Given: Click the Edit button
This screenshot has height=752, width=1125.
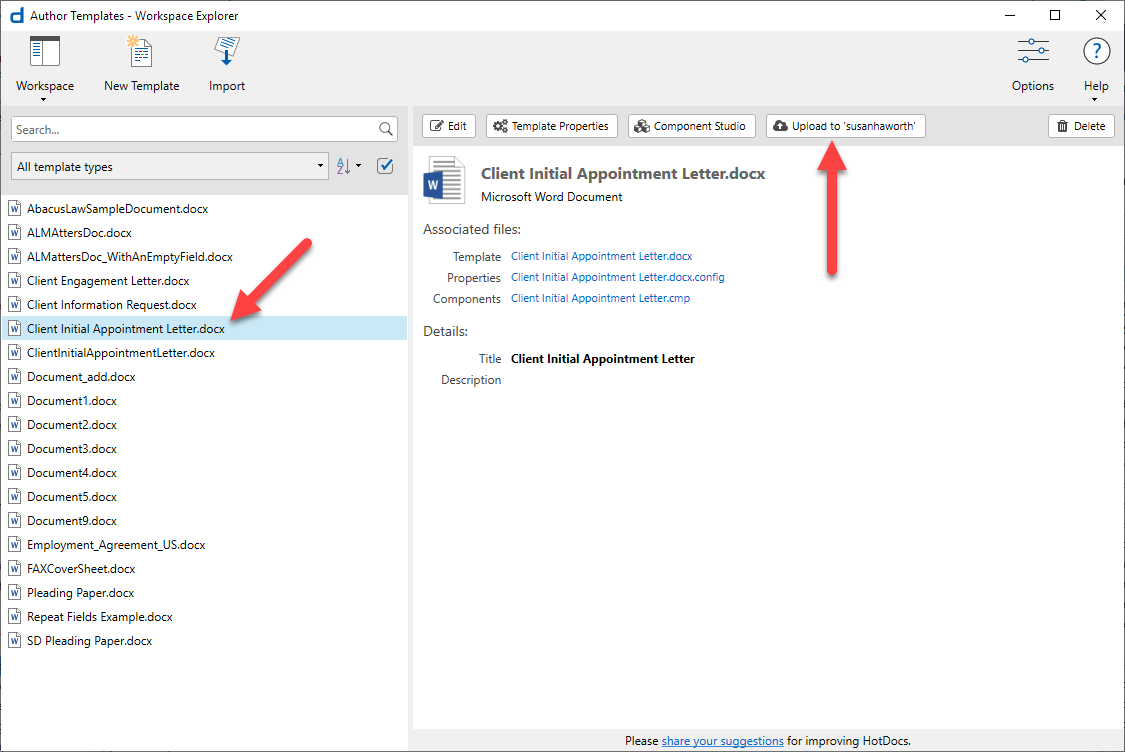Looking at the screenshot, I should coord(448,126).
